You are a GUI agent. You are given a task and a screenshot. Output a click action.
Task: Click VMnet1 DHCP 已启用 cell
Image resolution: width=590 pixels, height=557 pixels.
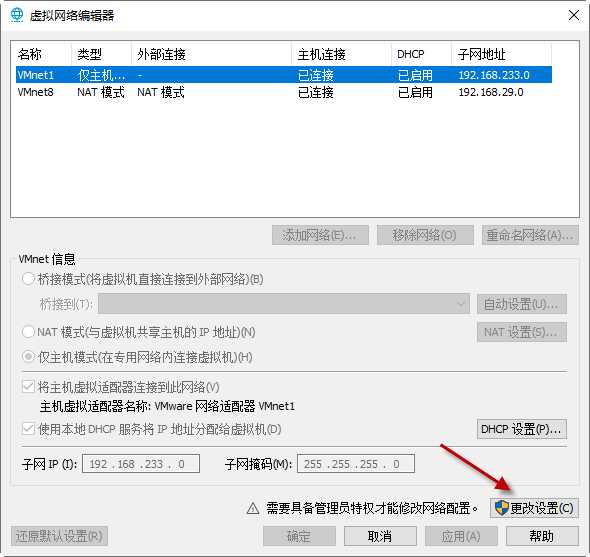click(x=415, y=75)
